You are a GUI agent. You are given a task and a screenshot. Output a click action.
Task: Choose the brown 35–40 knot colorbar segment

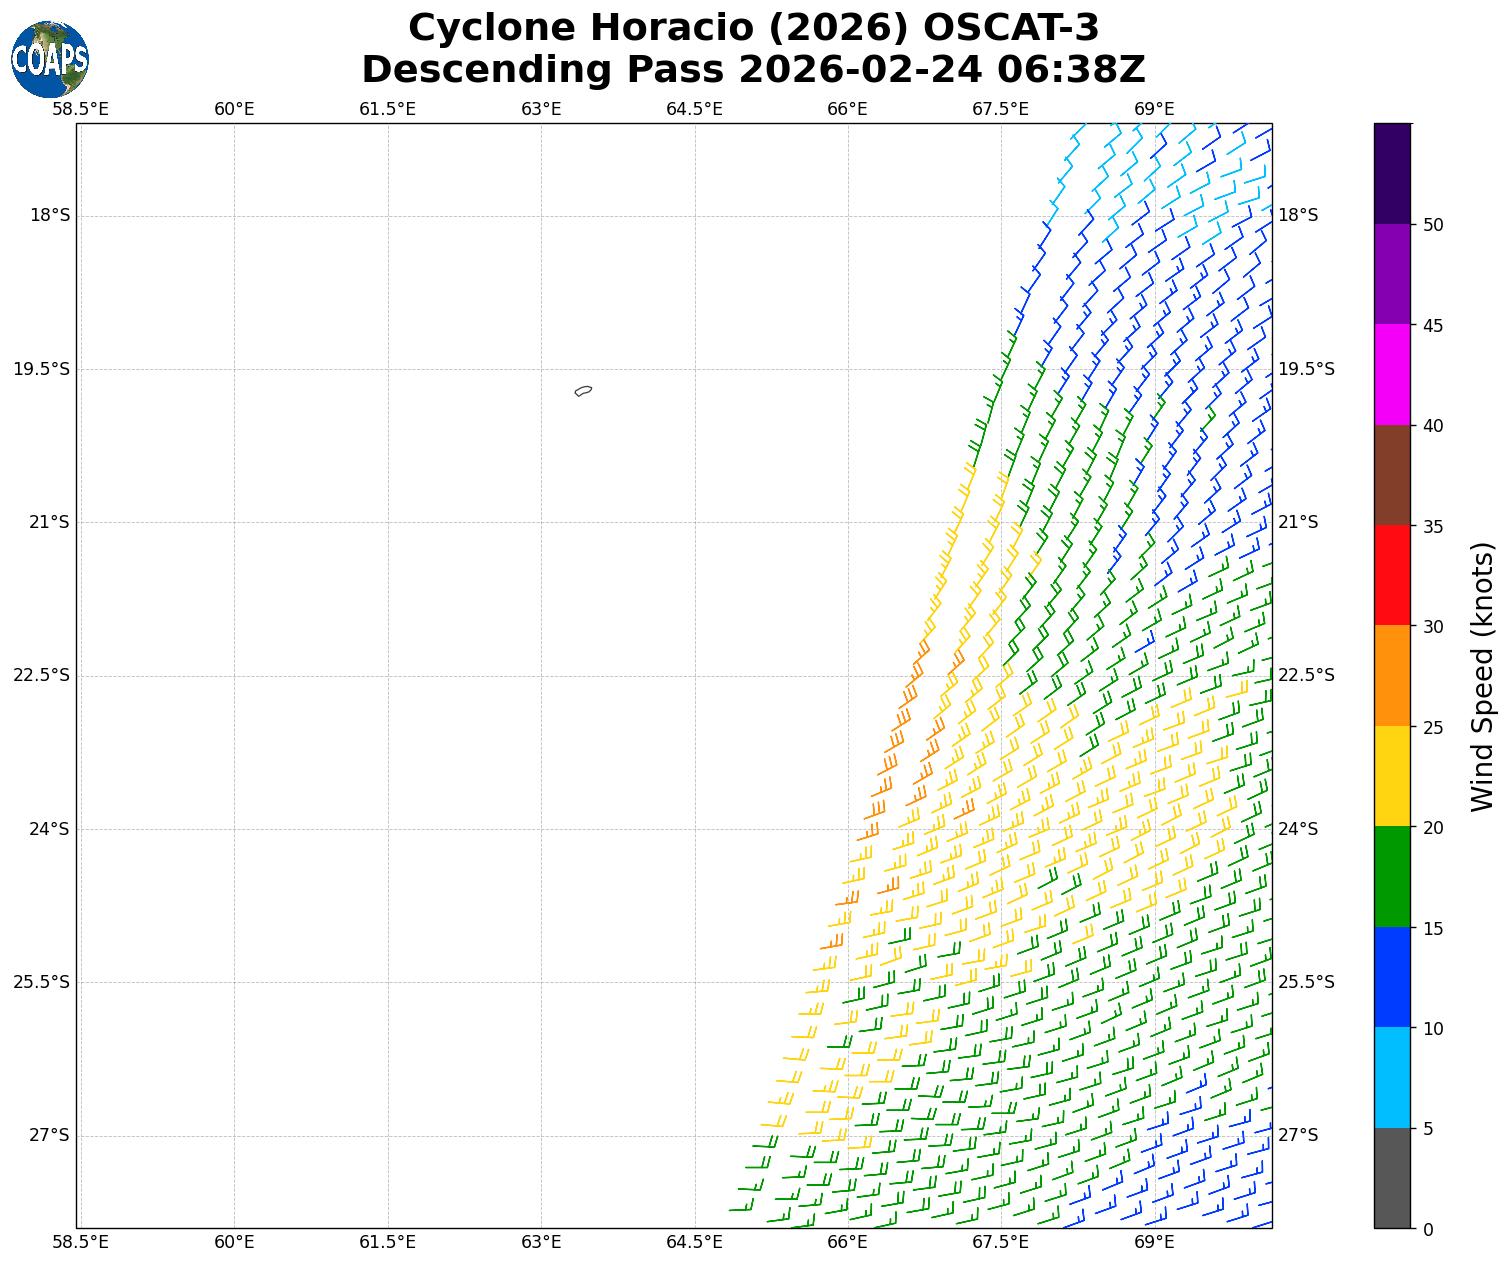tap(1392, 475)
